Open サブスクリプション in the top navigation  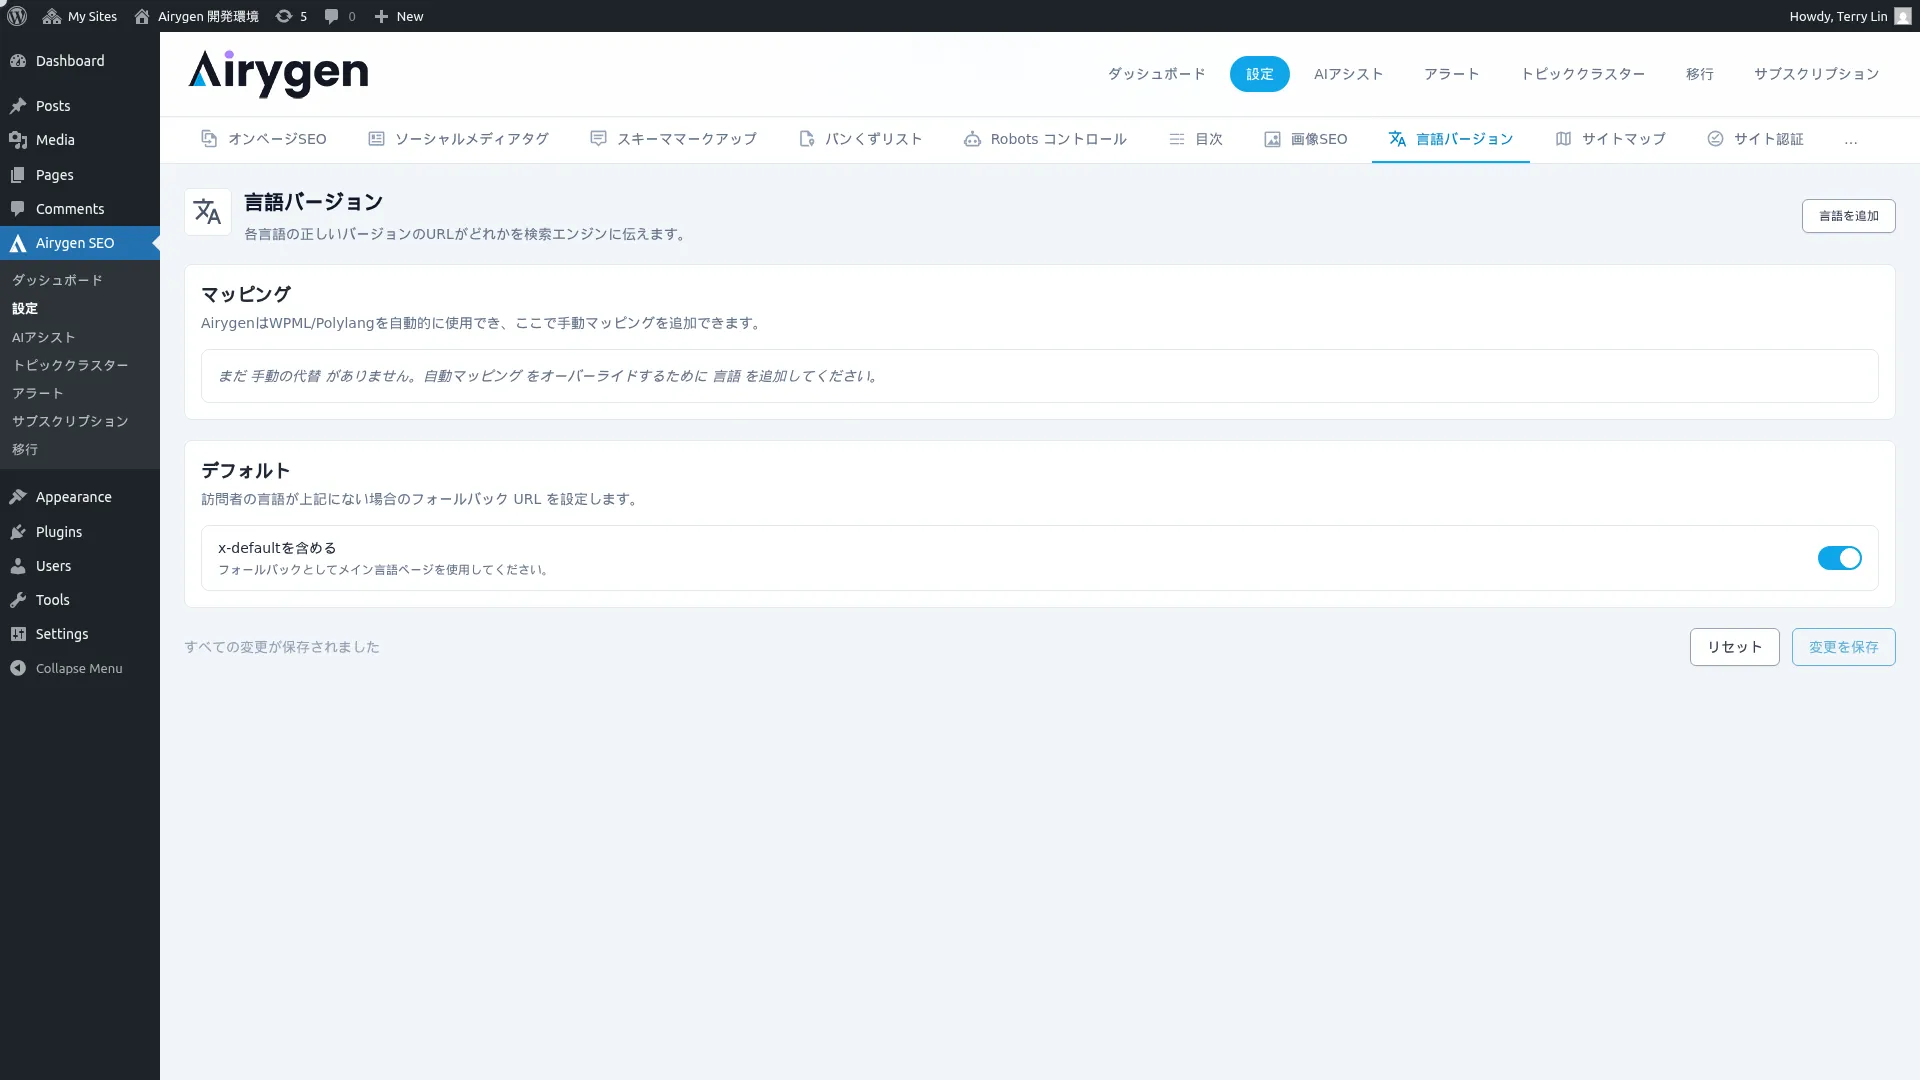(1816, 74)
